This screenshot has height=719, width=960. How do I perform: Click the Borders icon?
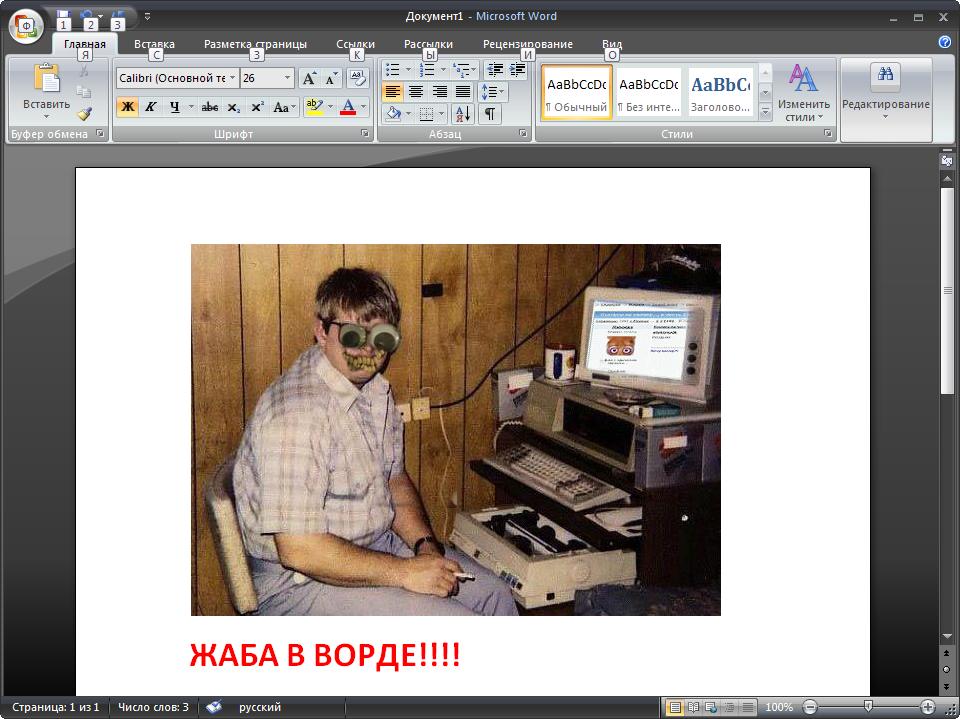[427, 114]
